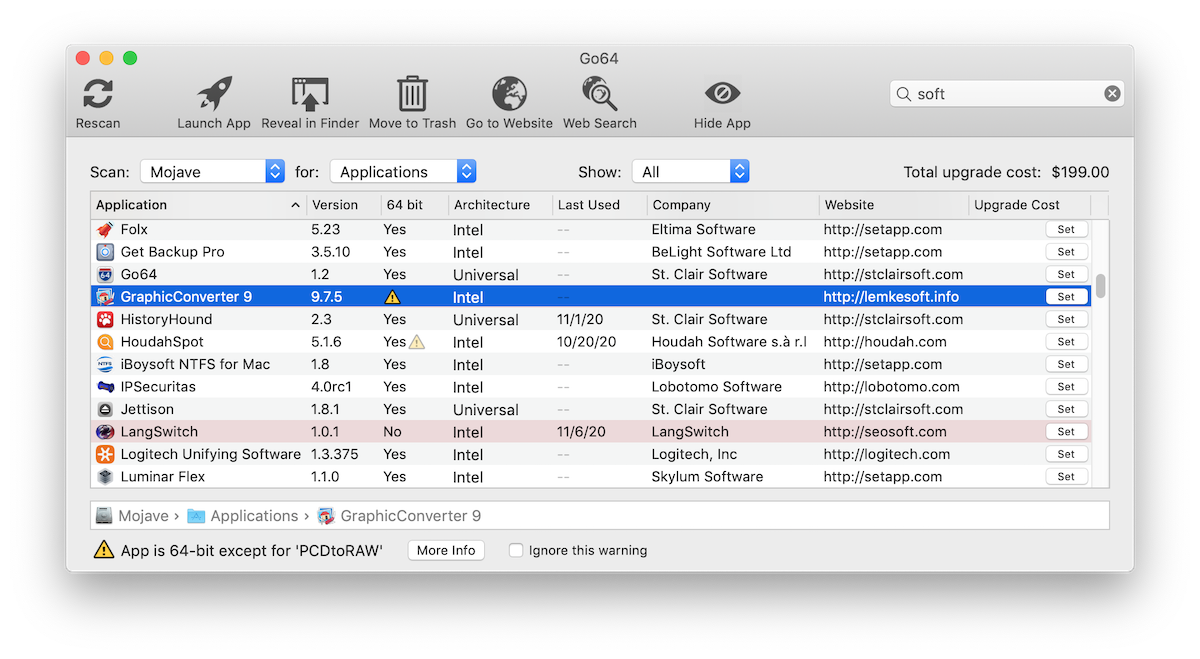Screen dimensions: 1200x659
Task: Click the Reveal in Finder icon
Action: [310, 95]
